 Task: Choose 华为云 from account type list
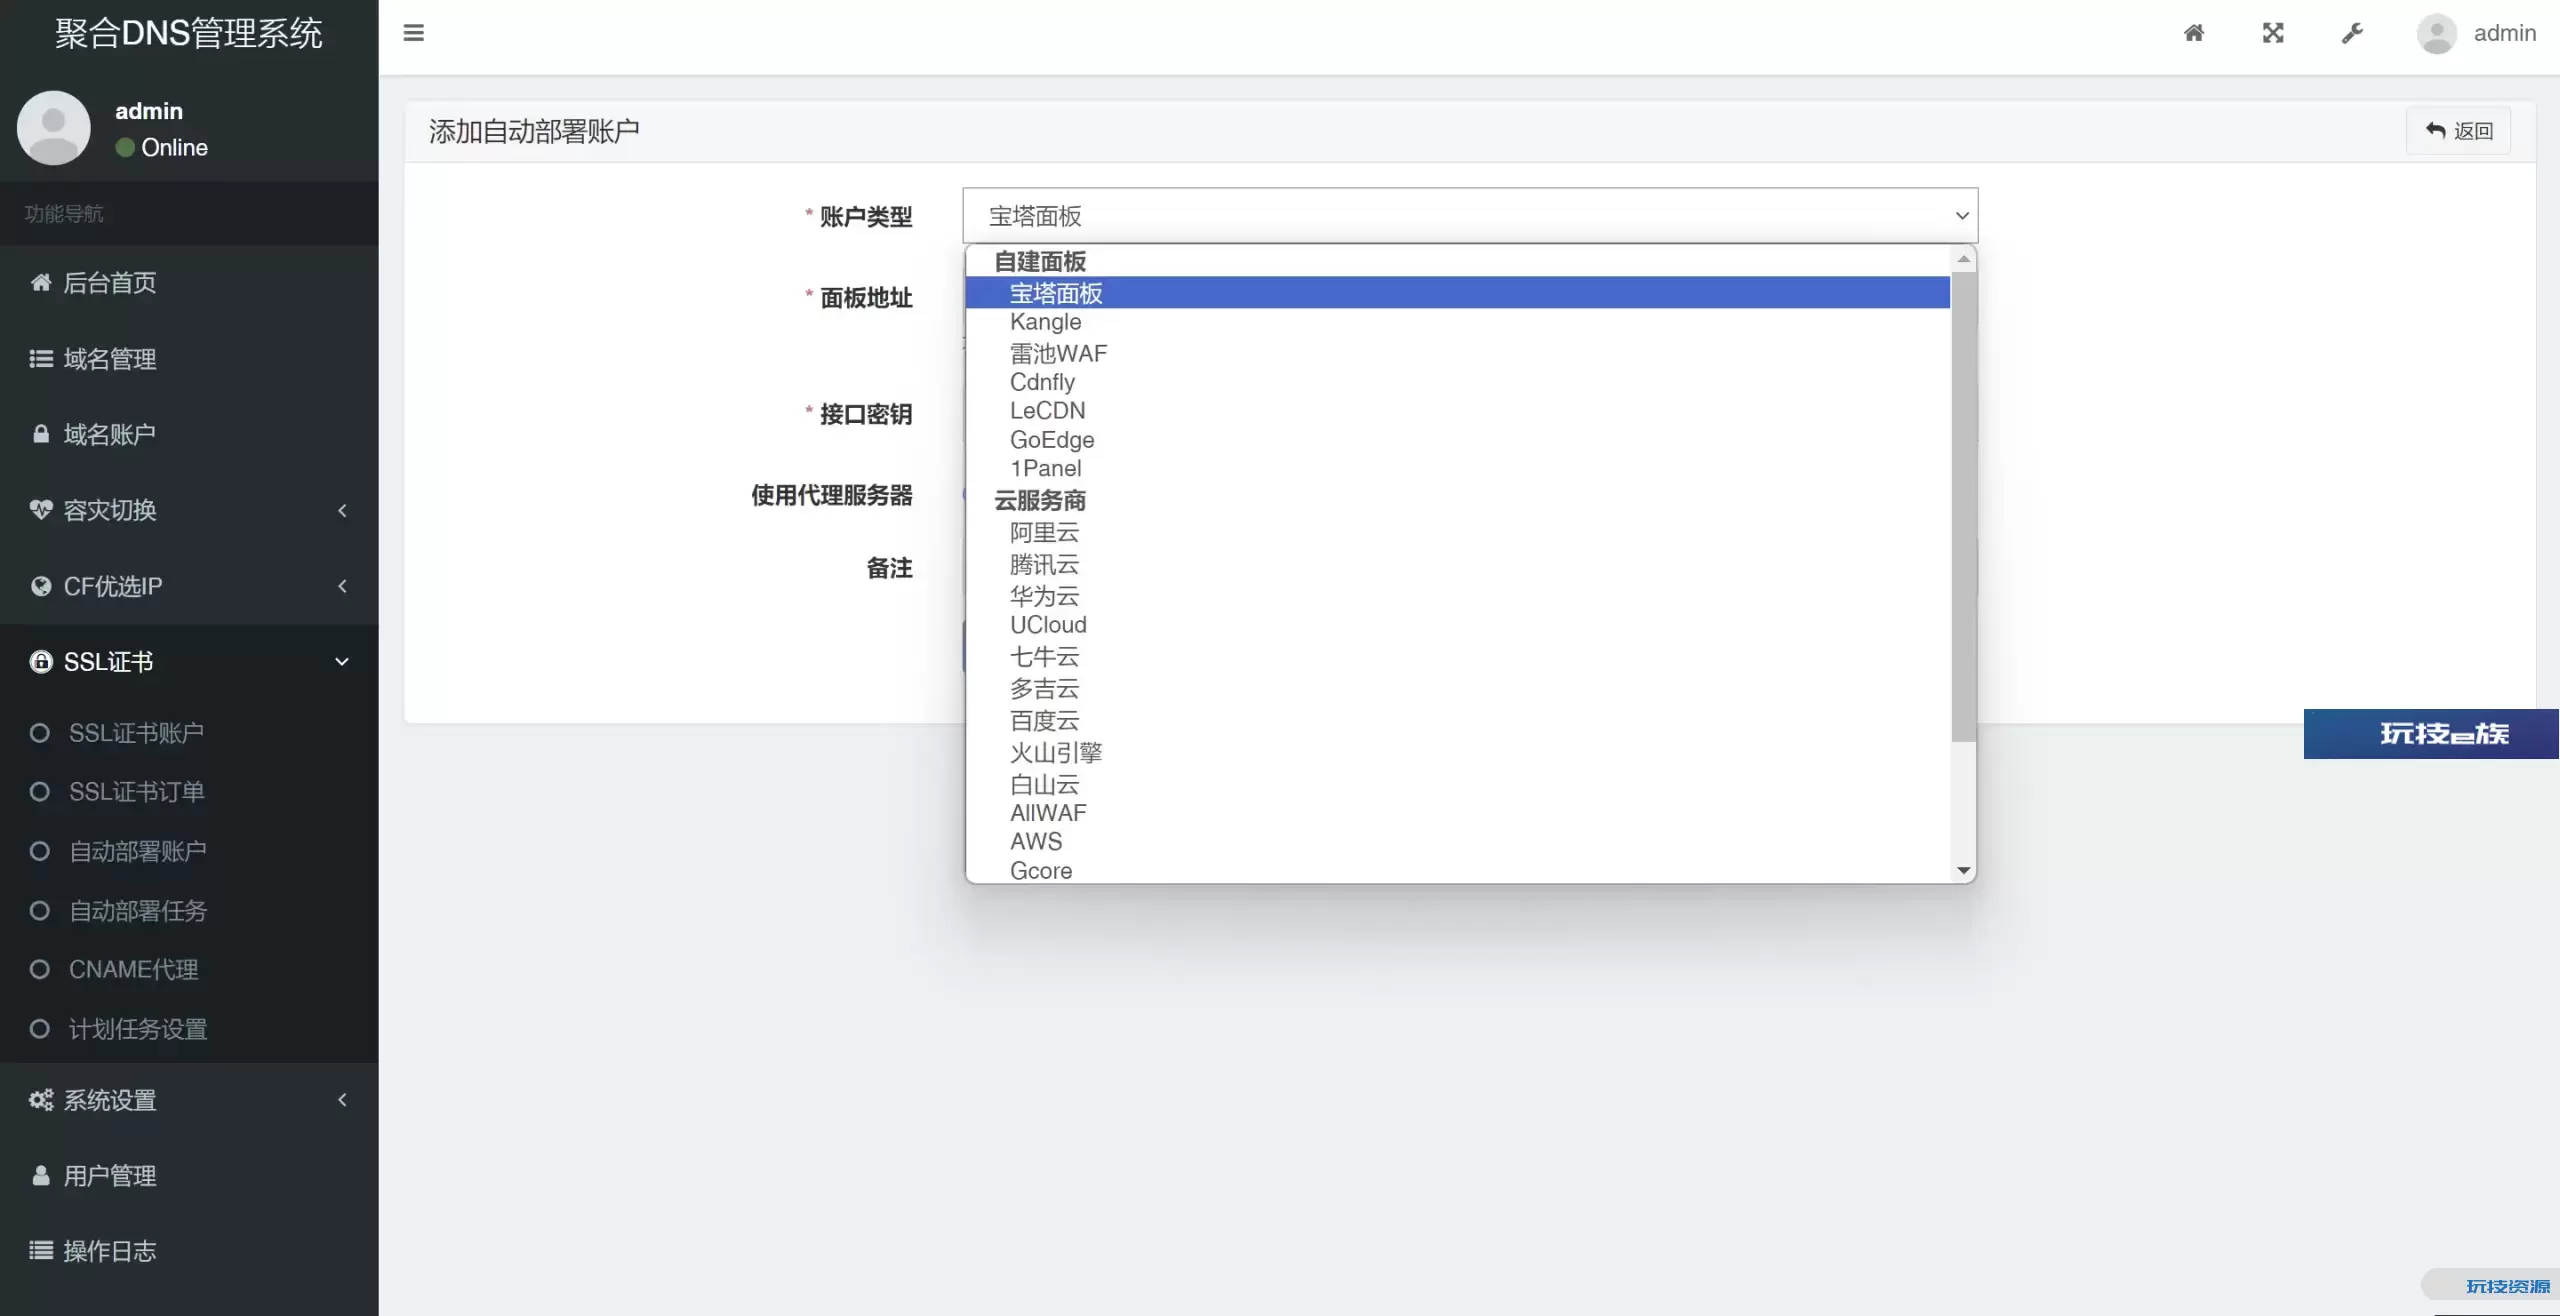pyautogui.click(x=1458, y=596)
